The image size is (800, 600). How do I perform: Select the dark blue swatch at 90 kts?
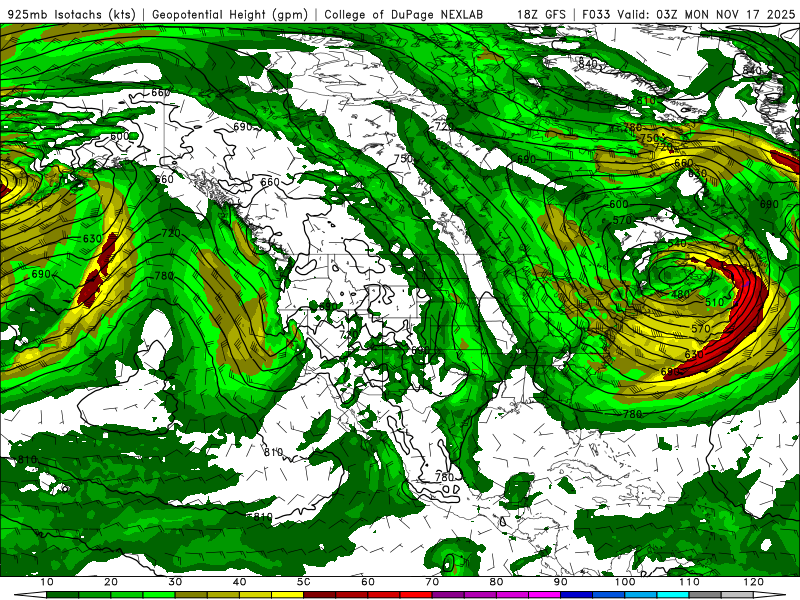[x=577, y=594]
